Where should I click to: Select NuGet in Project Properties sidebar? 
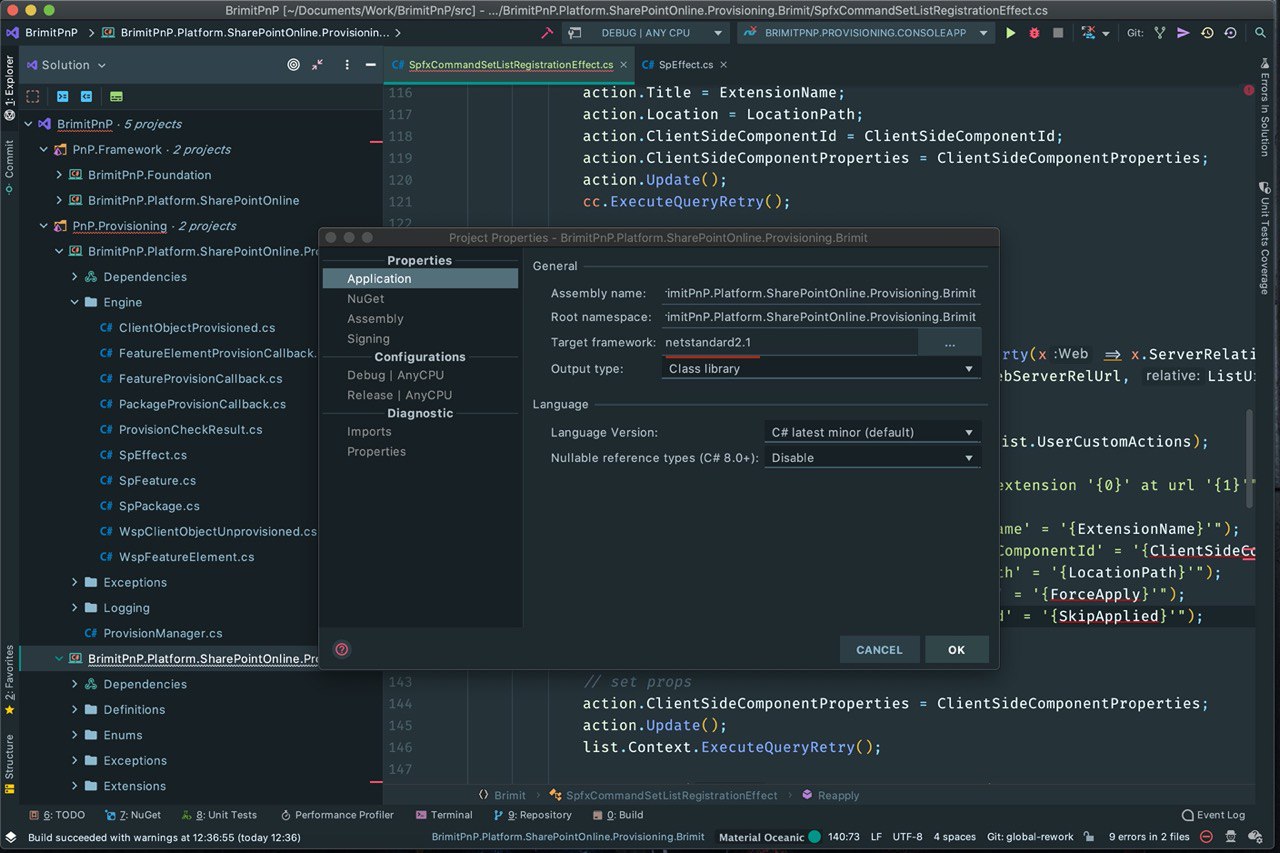click(365, 299)
